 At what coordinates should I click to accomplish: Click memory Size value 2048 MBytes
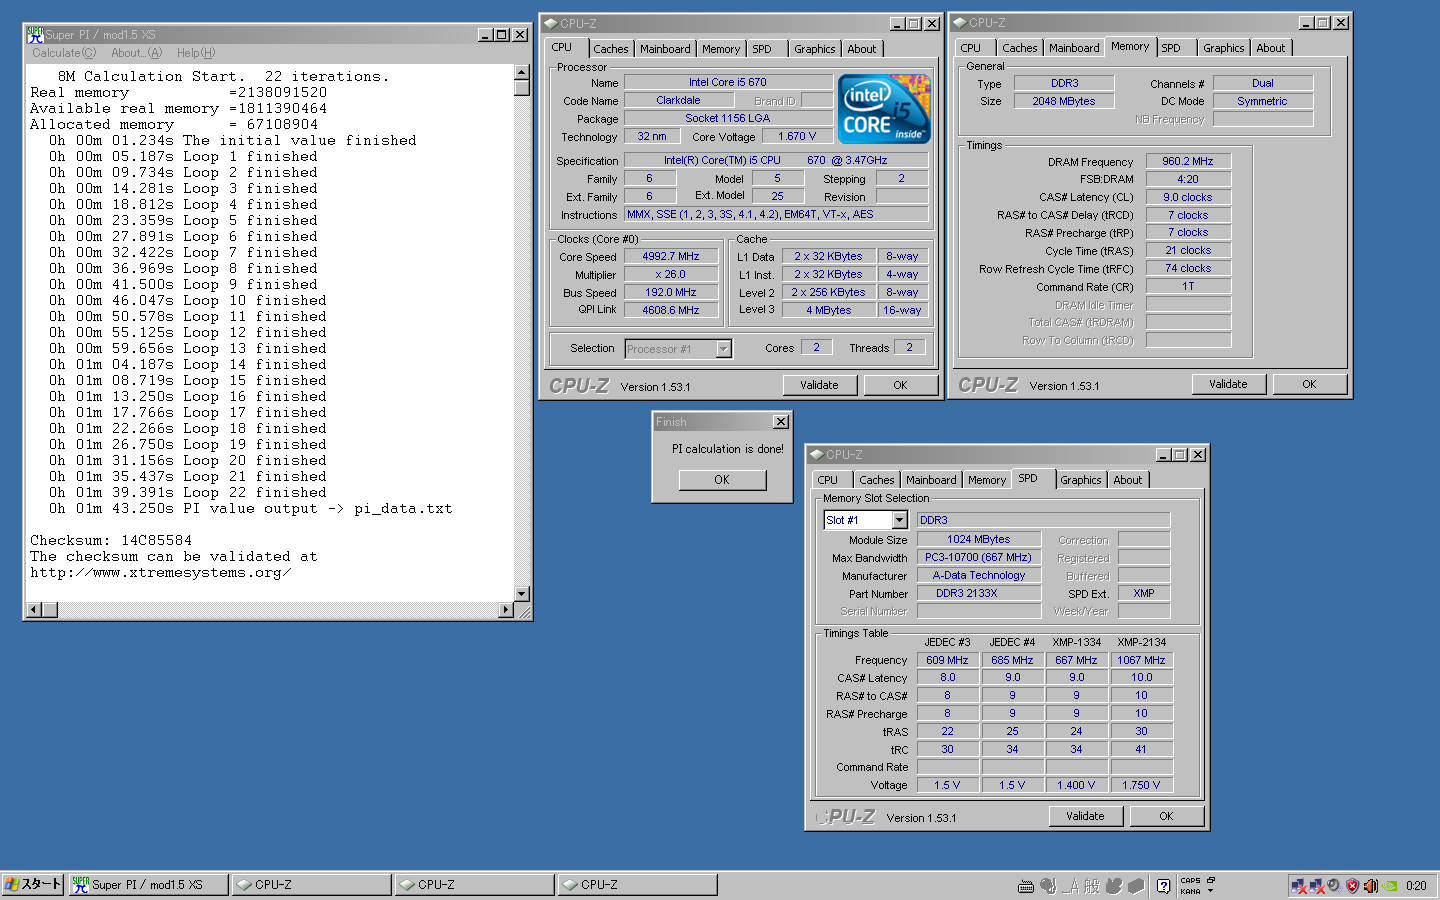(x=1064, y=101)
